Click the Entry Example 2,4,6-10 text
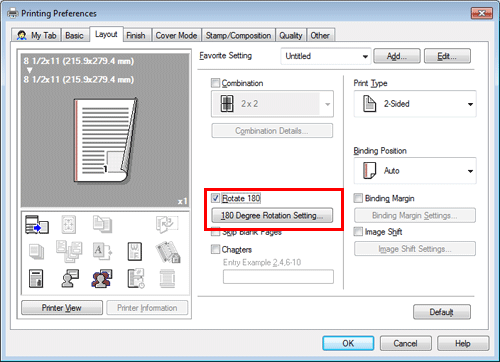The image size is (500, 362). pos(262,262)
